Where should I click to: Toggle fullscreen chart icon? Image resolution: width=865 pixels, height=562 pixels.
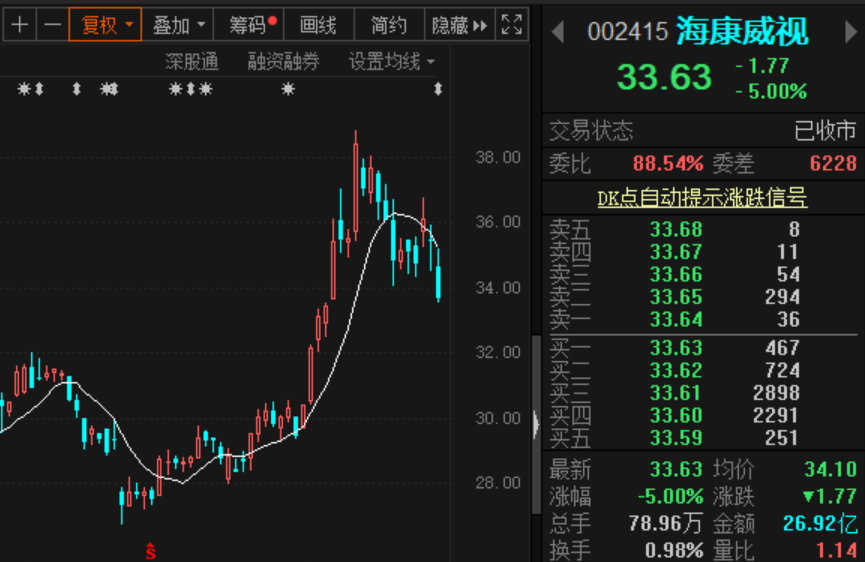tap(511, 25)
